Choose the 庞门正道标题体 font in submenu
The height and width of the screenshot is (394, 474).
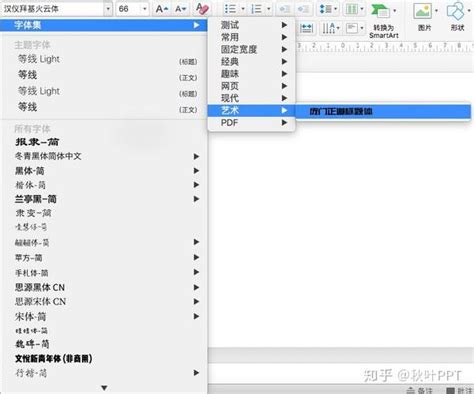tap(383, 111)
